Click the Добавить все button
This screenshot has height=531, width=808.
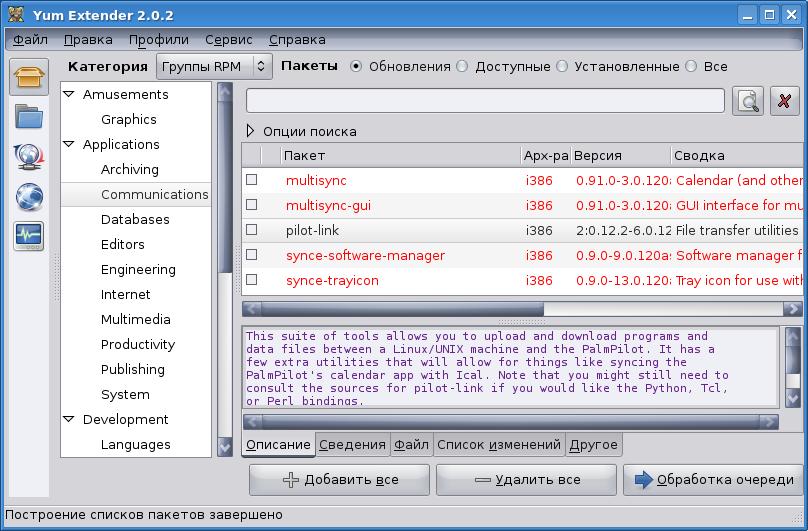click(339, 480)
